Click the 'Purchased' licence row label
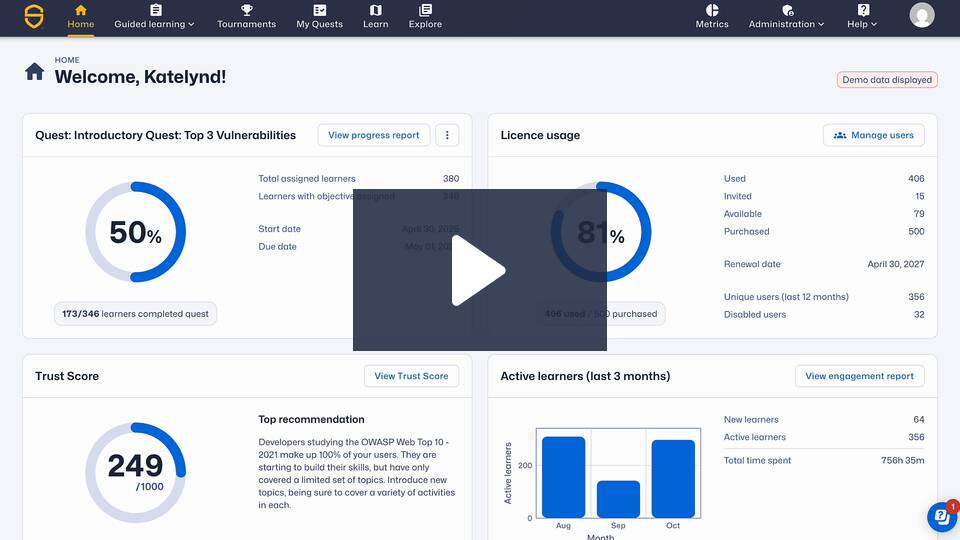This screenshot has height=540, width=960. pos(746,231)
